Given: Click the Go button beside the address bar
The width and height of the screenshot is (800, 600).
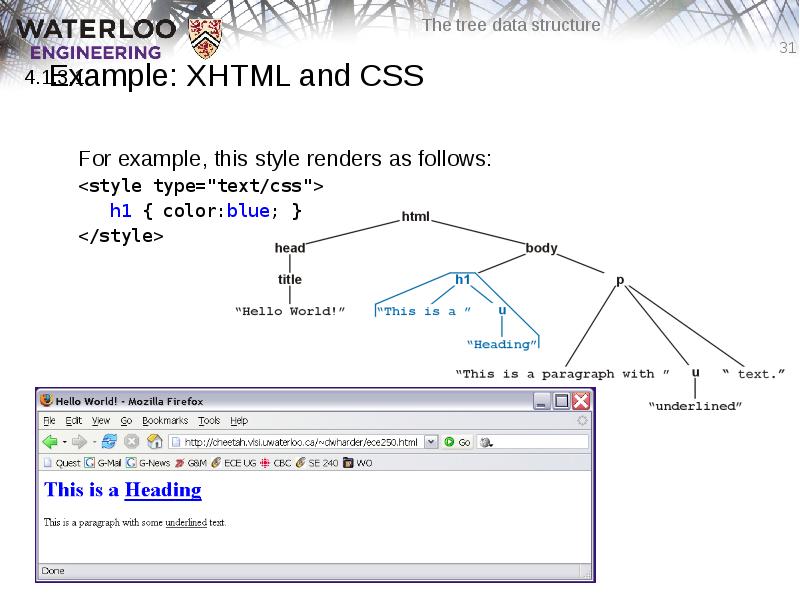Looking at the screenshot, I should click(455, 441).
